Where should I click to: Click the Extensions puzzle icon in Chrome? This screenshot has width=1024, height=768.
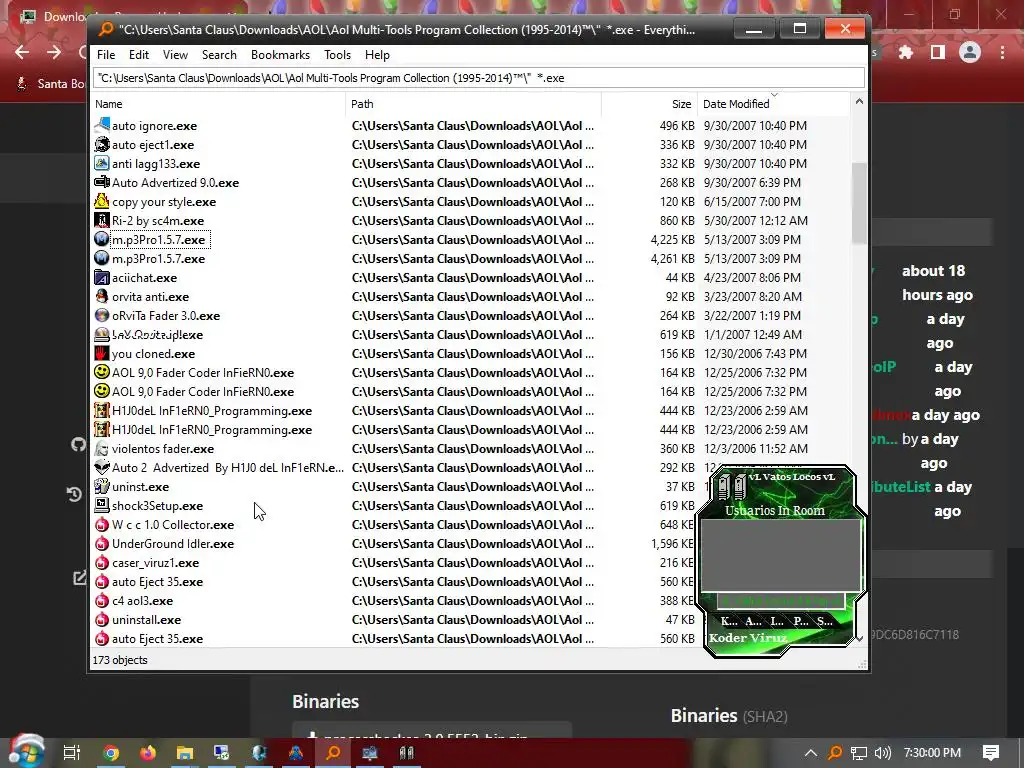(x=906, y=52)
